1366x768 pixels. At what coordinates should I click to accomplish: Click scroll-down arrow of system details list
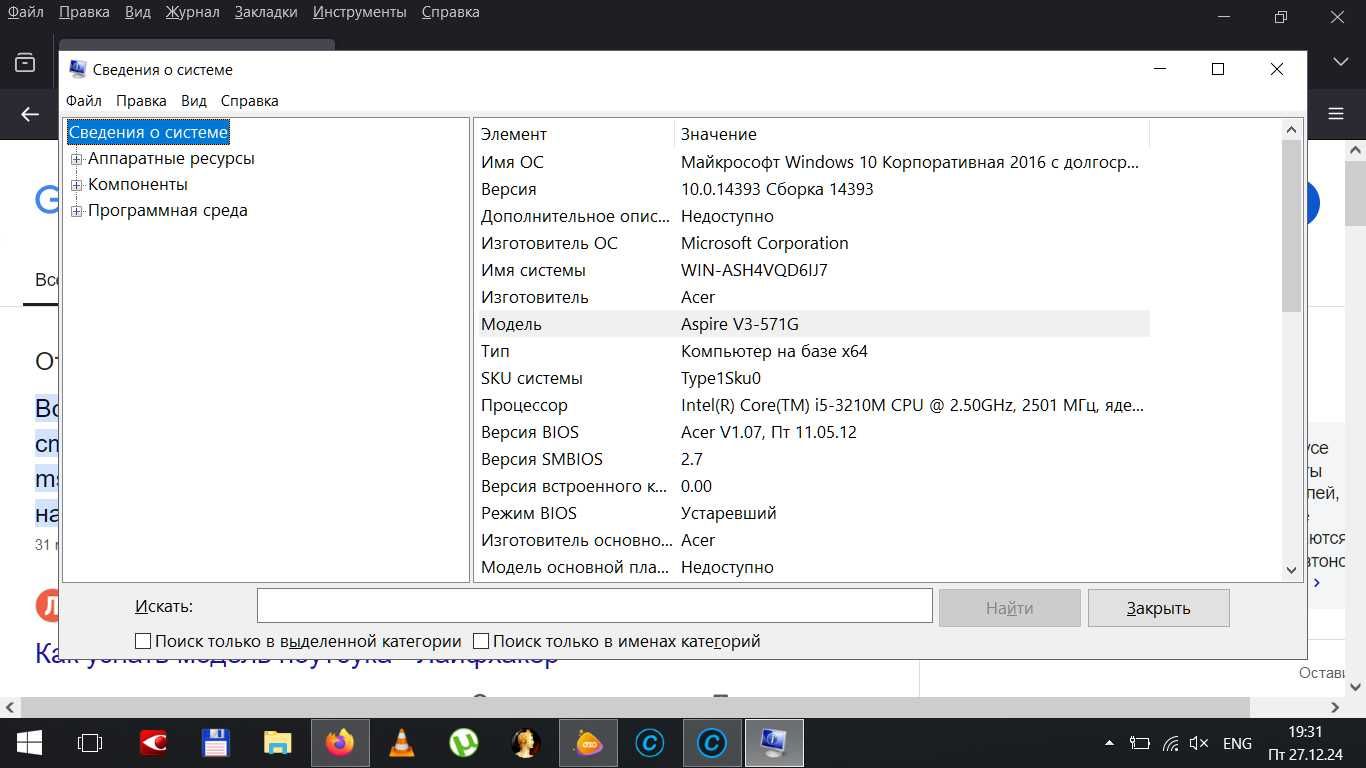pos(1291,570)
